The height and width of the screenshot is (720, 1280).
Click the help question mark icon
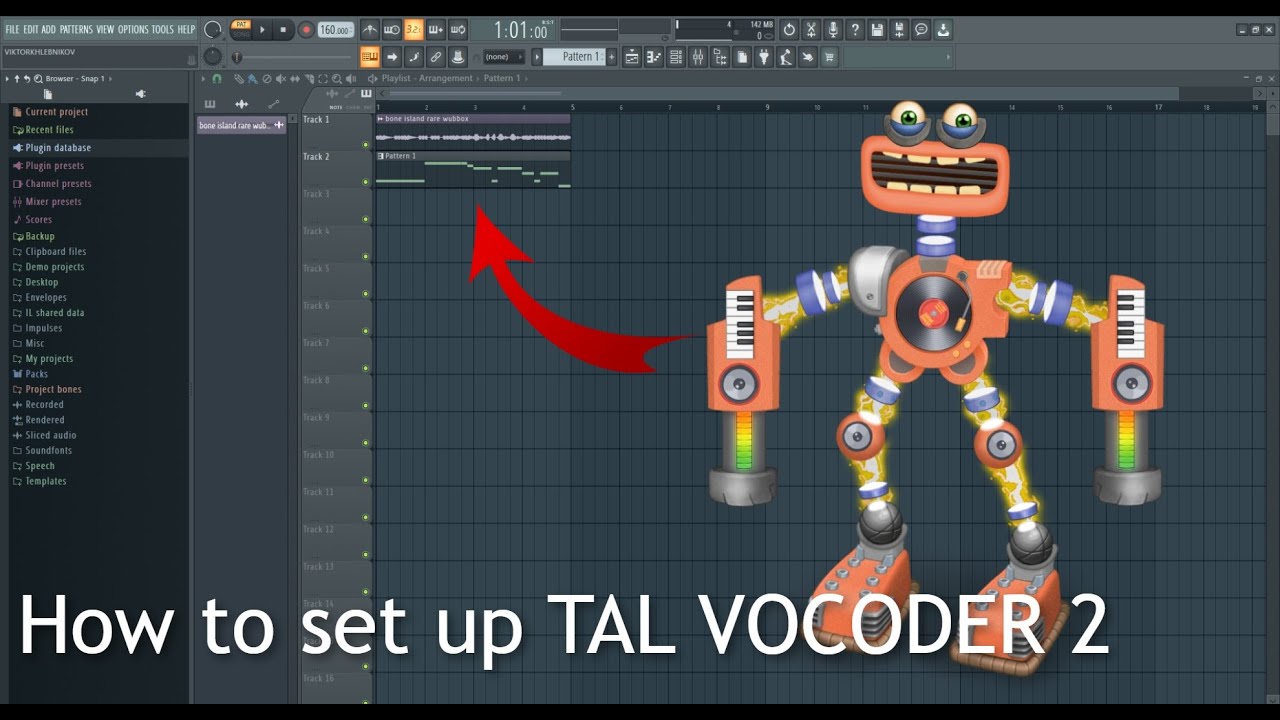[855, 30]
